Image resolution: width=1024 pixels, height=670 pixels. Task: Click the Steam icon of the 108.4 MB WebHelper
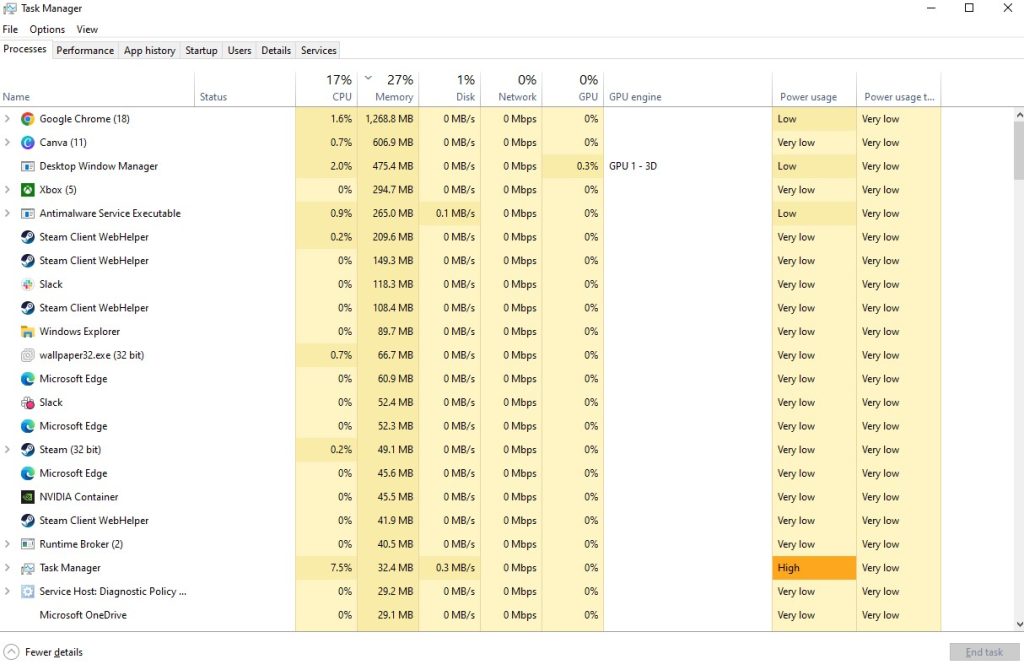point(27,308)
